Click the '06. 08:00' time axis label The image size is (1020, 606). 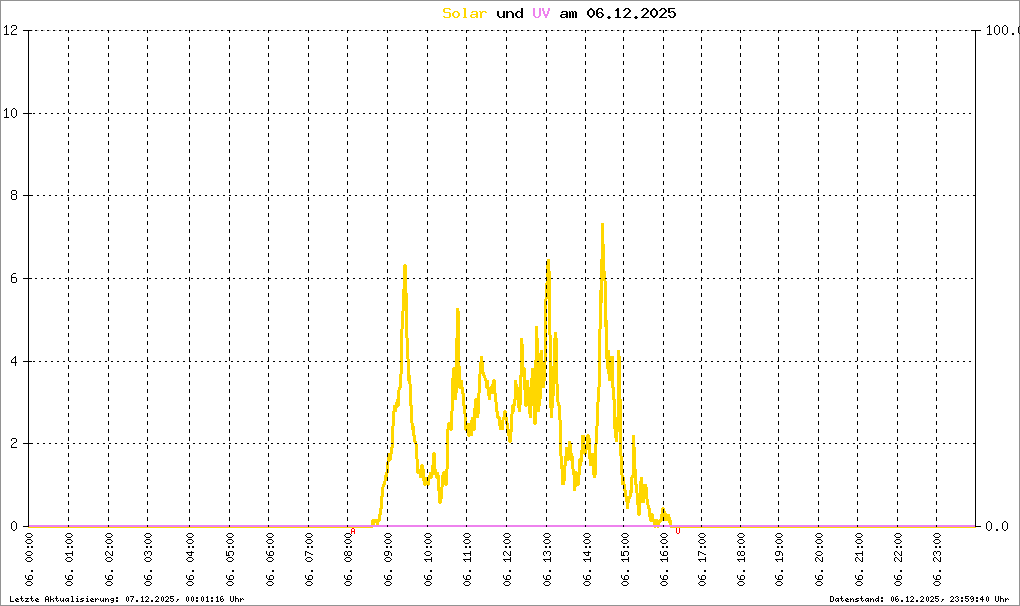(x=349, y=560)
